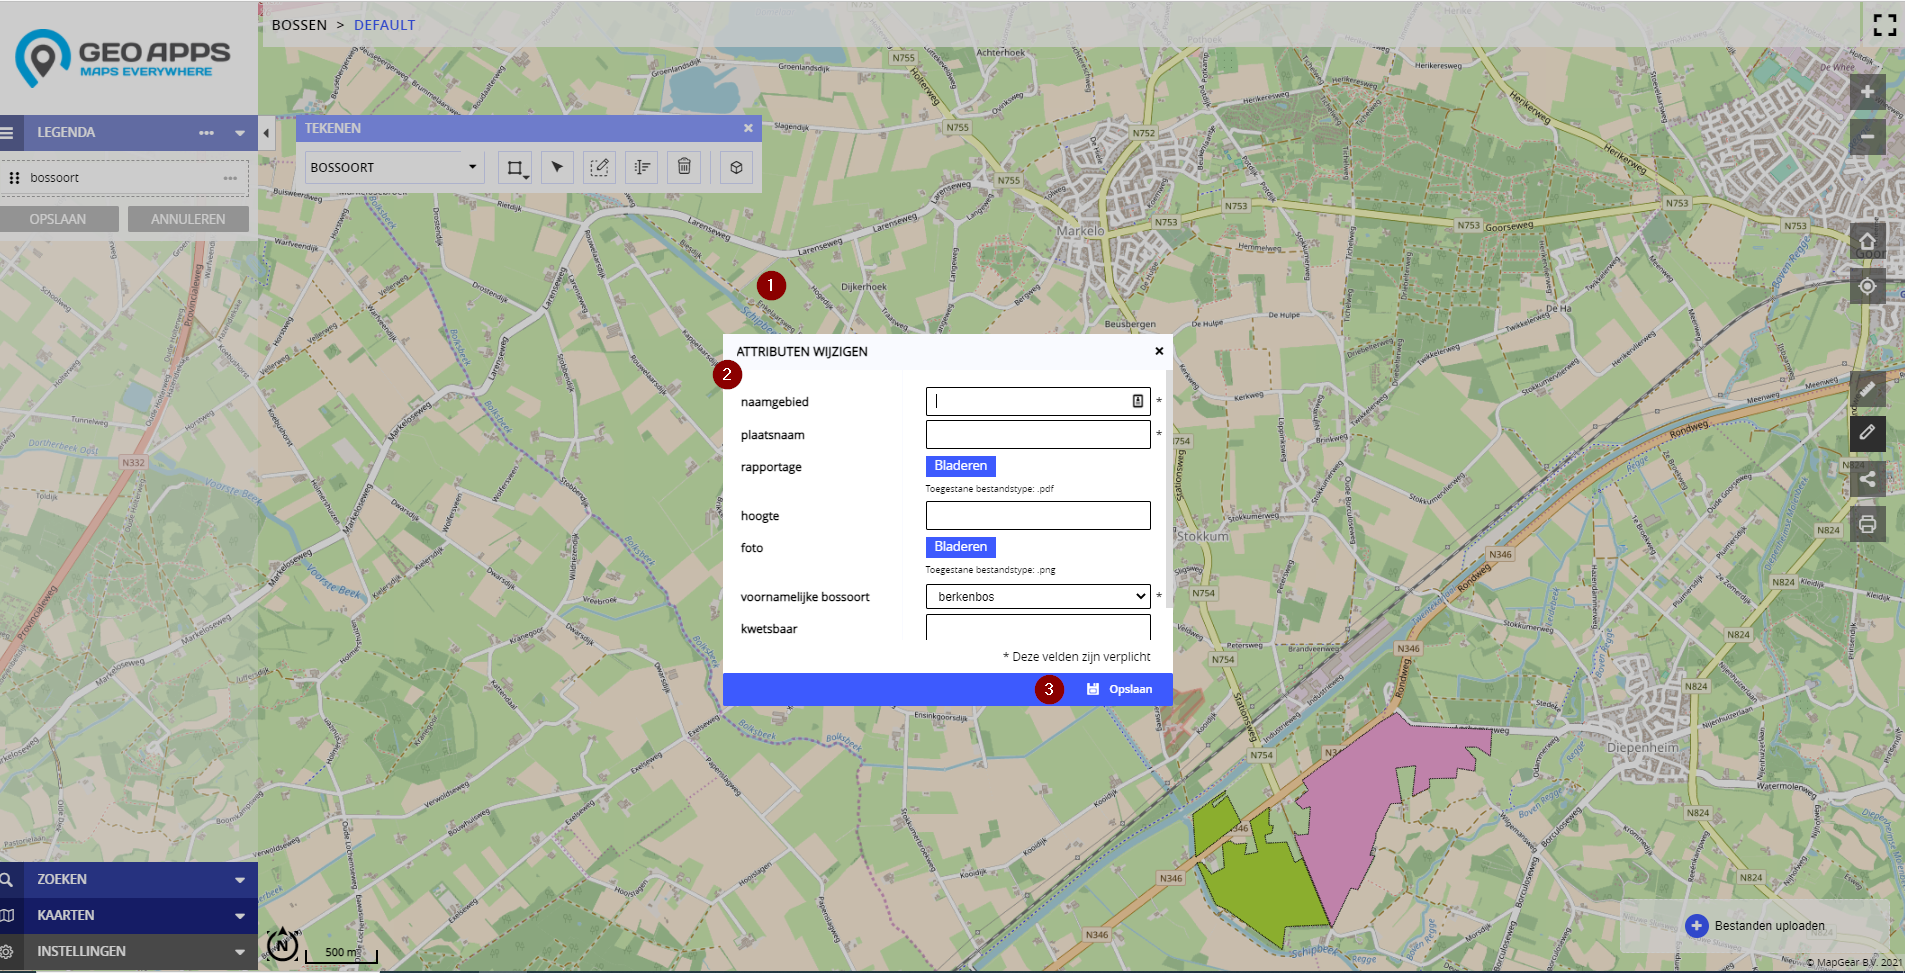1905x973 pixels.
Task: Click the map book Kaarten icon
Action: [x=7, y=915]
